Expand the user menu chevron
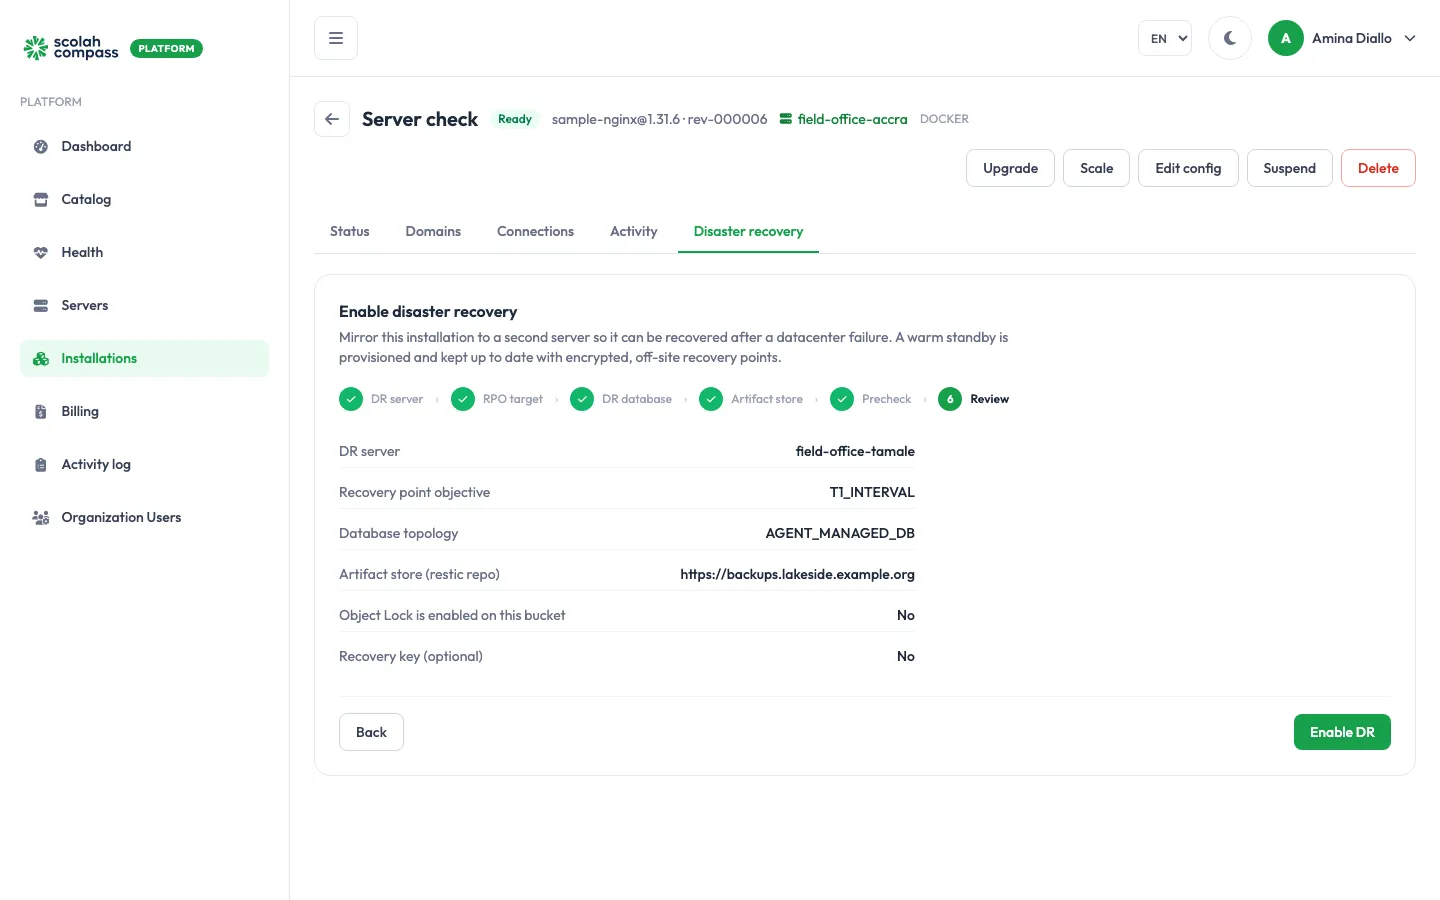The height and width of the screenshot is (900, 1440). click(x=1410, y=38)
